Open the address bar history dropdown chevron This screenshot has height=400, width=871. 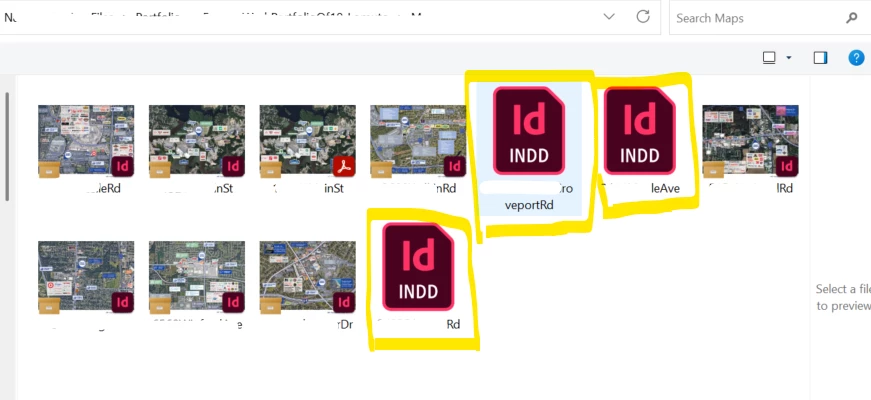click(609, 17)
